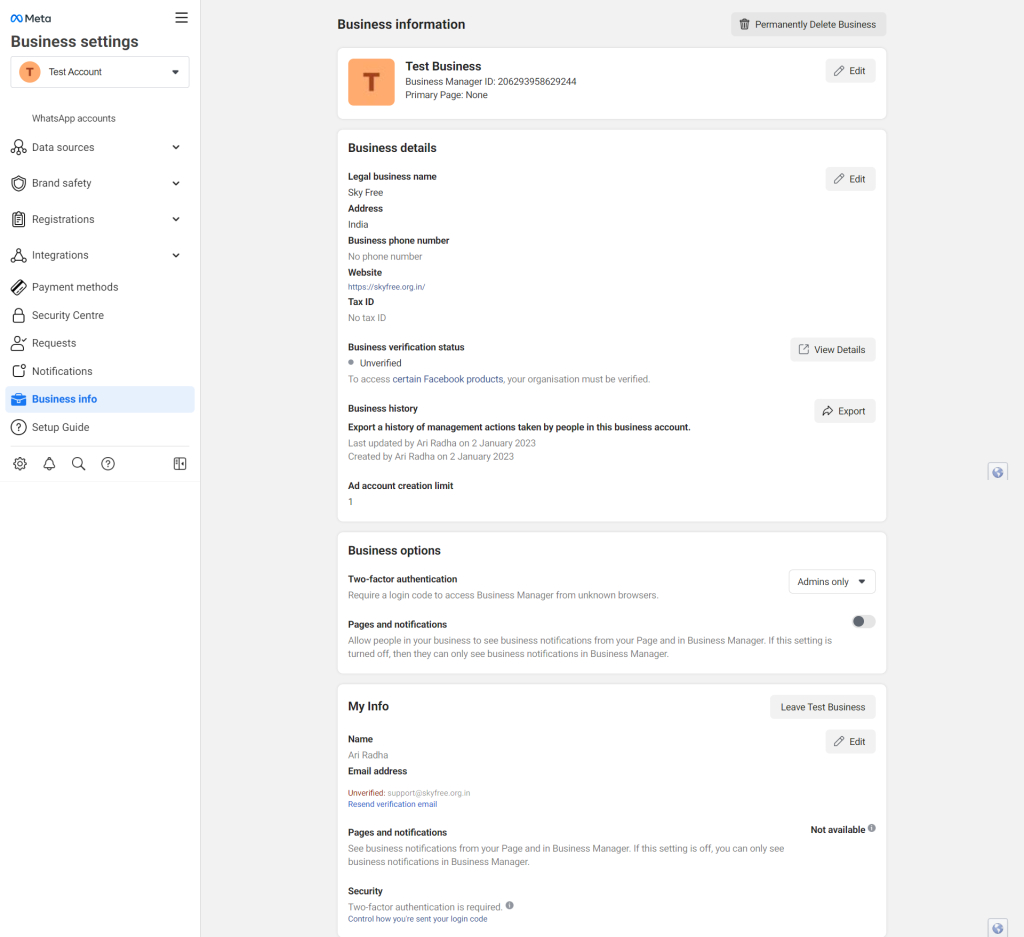Image resolution: width=1024 pixels, height=937 pixels.
Task: Click the Brand safety shield icon
Action: point(19,183)
